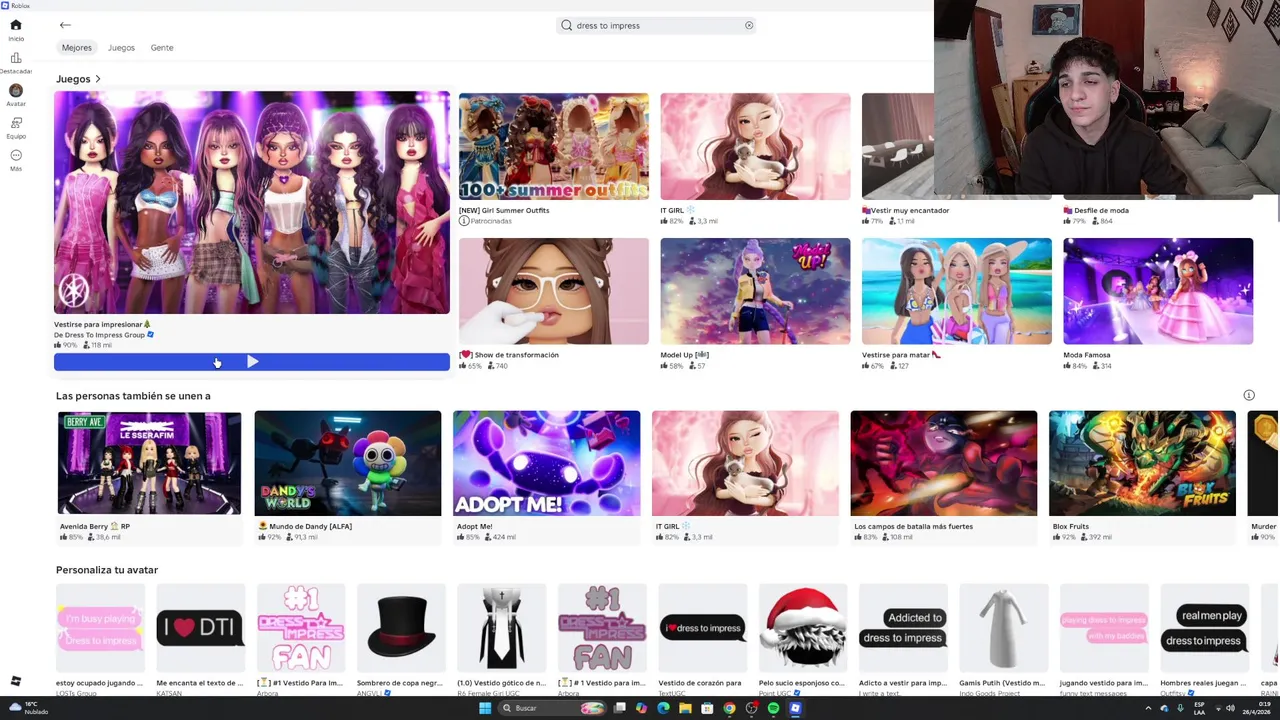Click the 'dress to impress' search box

[x=656, y=25]
